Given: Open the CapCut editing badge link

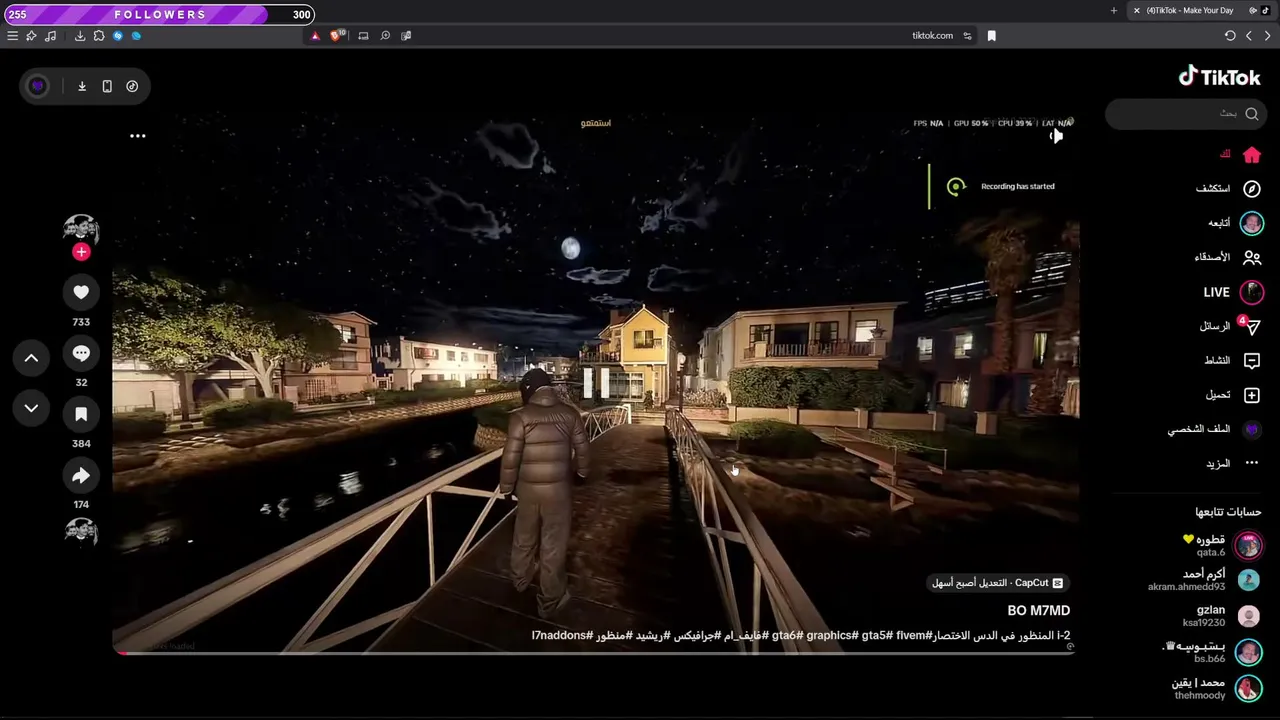Looking at the screenshot, I should tap(998, 583).
